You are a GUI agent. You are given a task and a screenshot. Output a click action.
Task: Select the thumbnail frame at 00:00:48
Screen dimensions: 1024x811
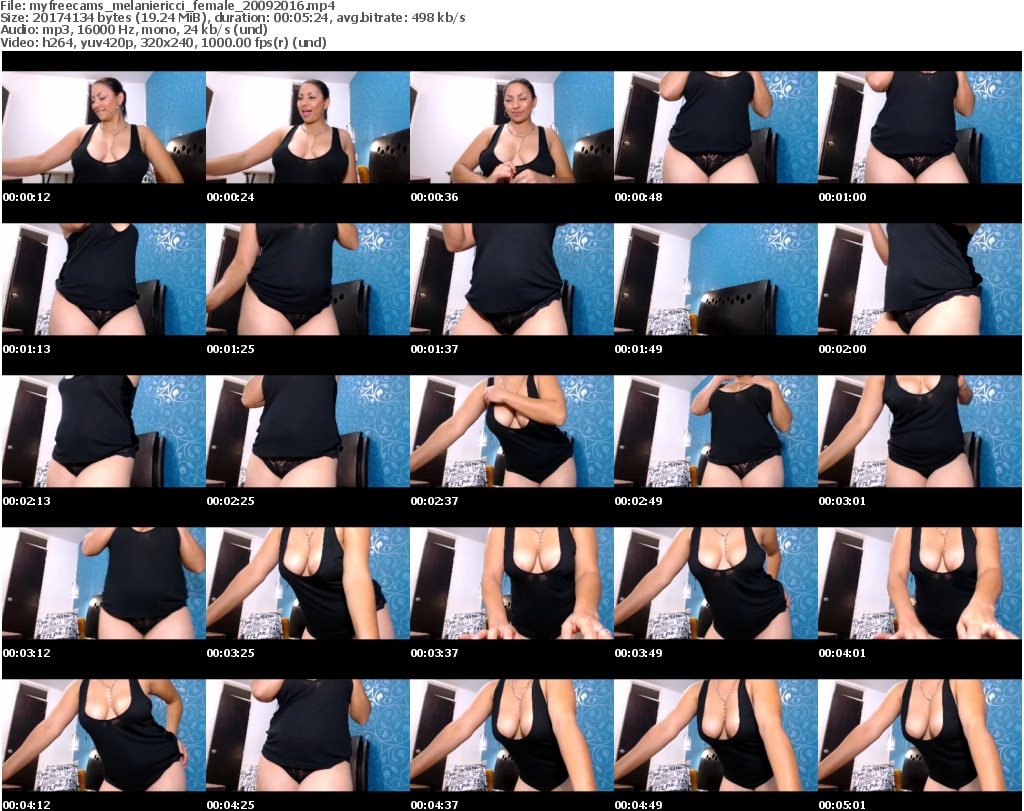(x=716, y=127)
